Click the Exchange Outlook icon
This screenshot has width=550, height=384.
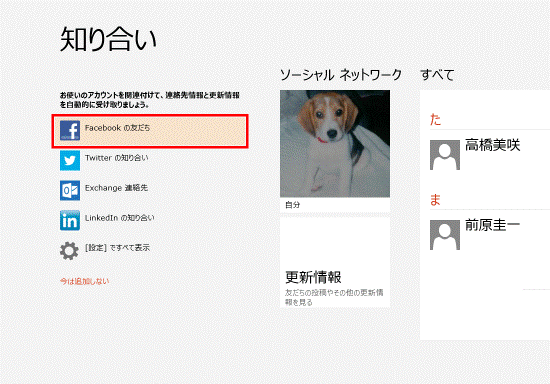pos(70,190)
